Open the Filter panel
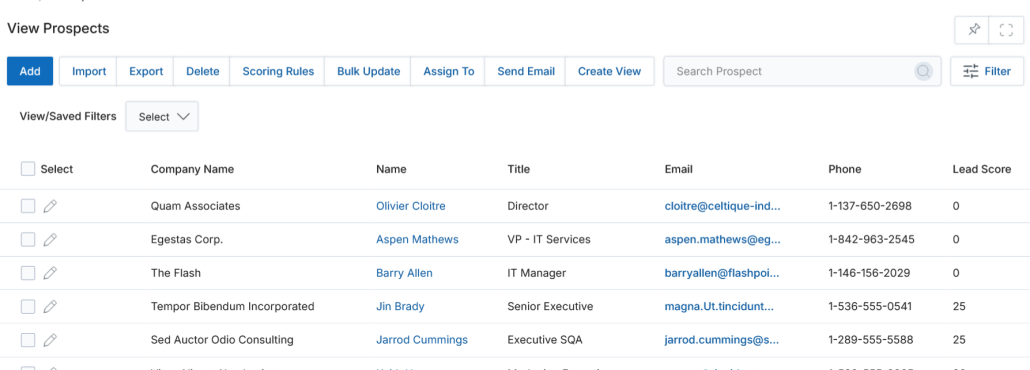 tap(987, 72)
